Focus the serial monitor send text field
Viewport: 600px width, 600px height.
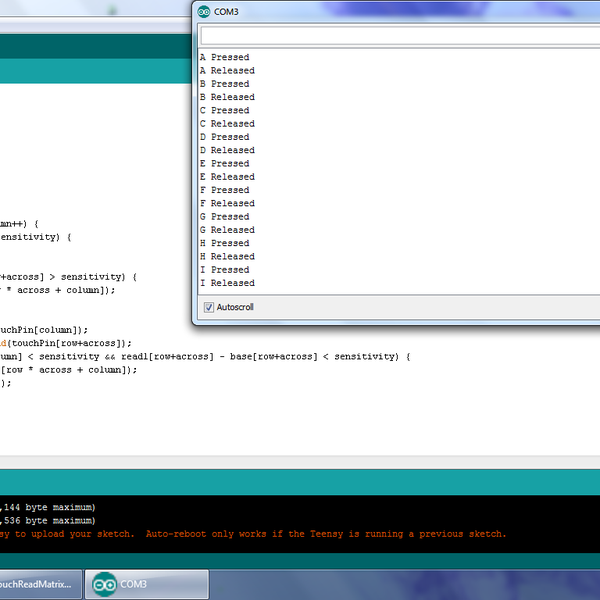click(400, 35)
